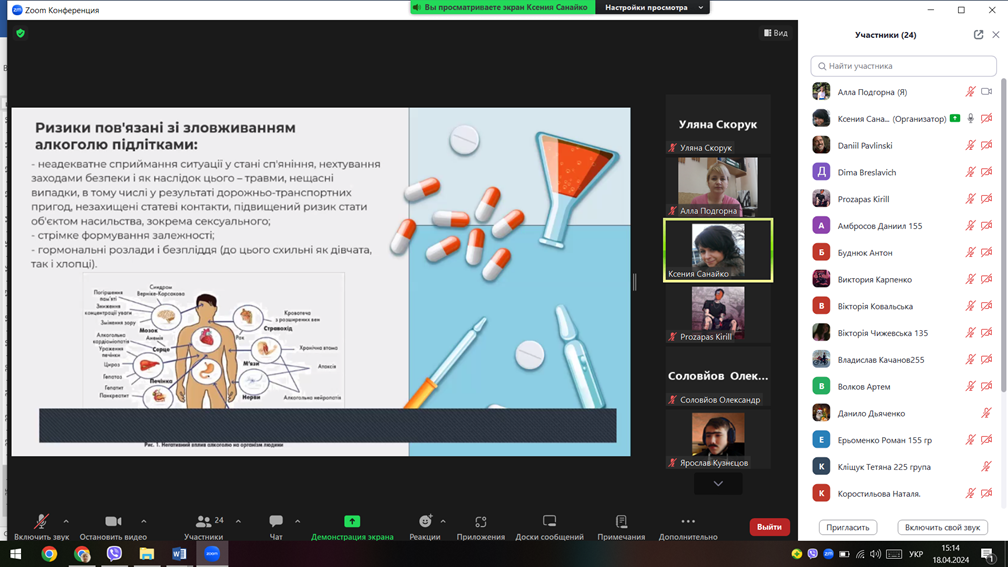Image resolution: width=1008 pixels, height=567 pixels.
Task: Select Ярослав Кузнецов video thumbnail
Action: [718, 440]
